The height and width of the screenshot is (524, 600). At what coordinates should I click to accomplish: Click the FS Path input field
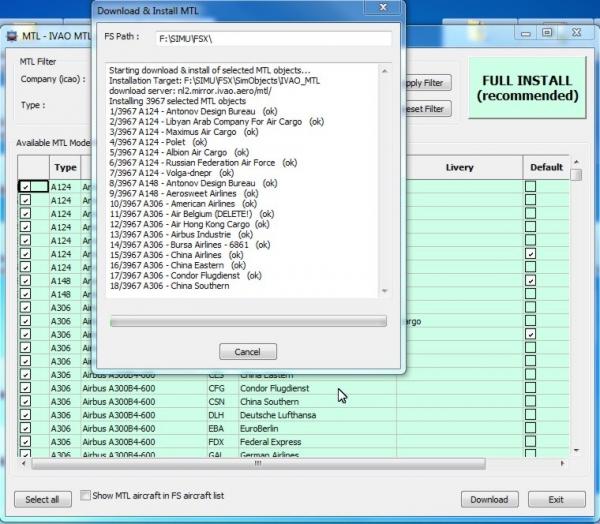pos(274,39)
